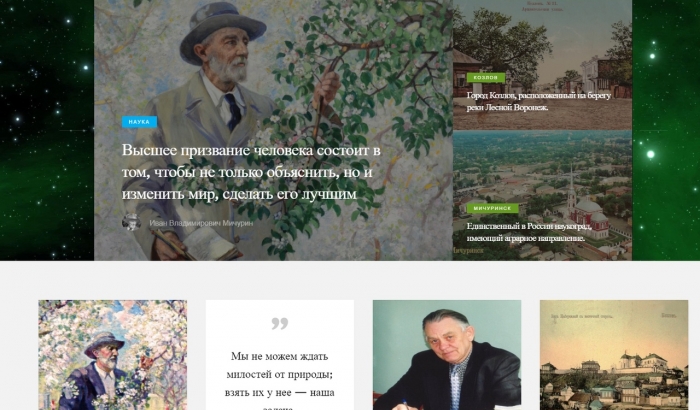
Task: Open the photo of man in dark jacket
Action: pyautogui.click(x=447, y=355)
